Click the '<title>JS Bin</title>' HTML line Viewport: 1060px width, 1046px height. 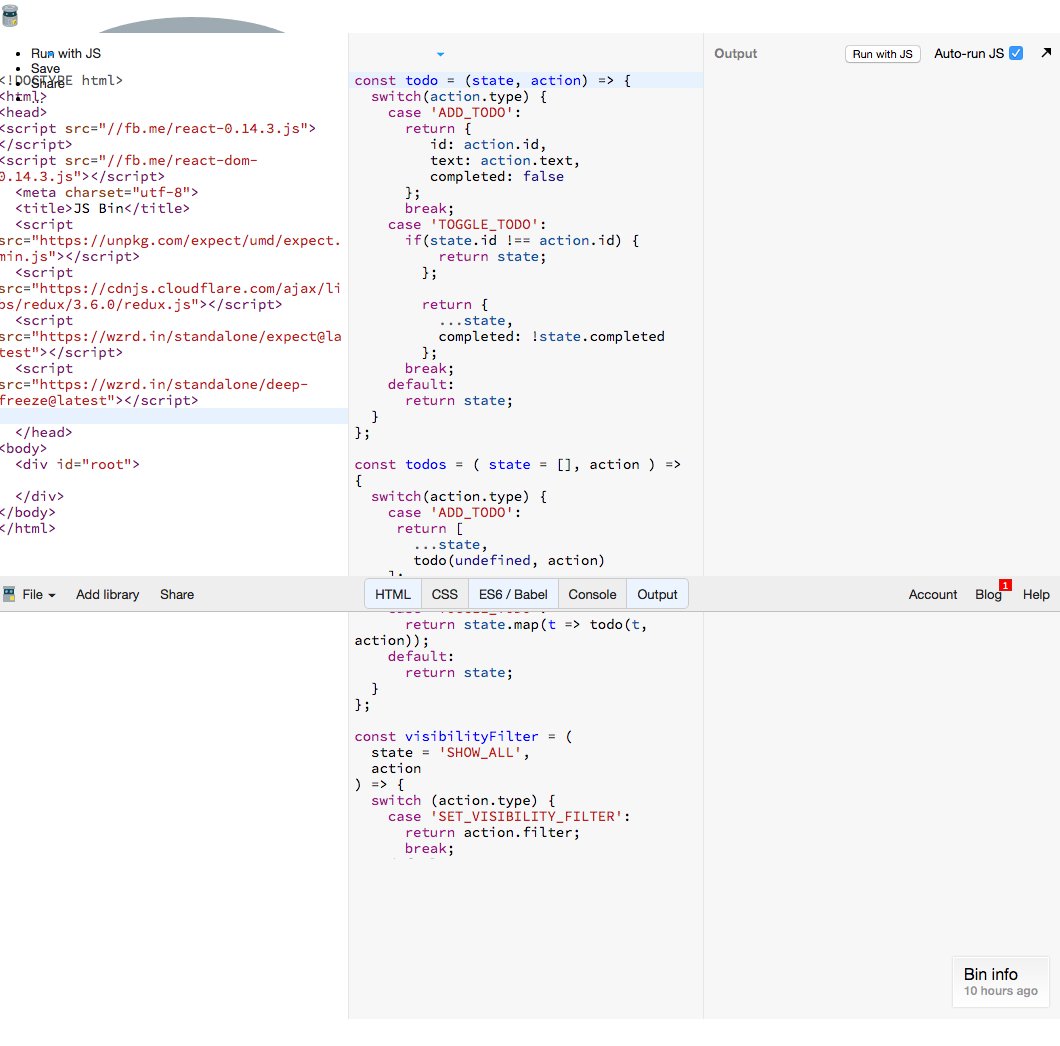[102, 208]
